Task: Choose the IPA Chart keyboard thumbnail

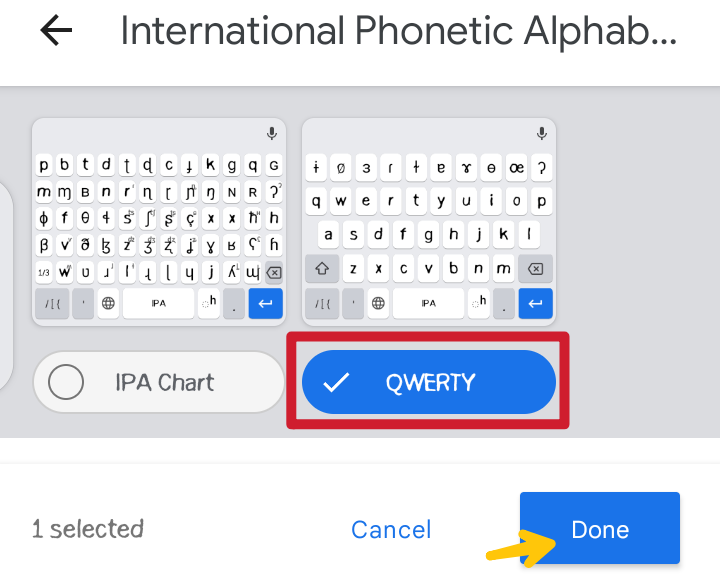Action: 159,221
